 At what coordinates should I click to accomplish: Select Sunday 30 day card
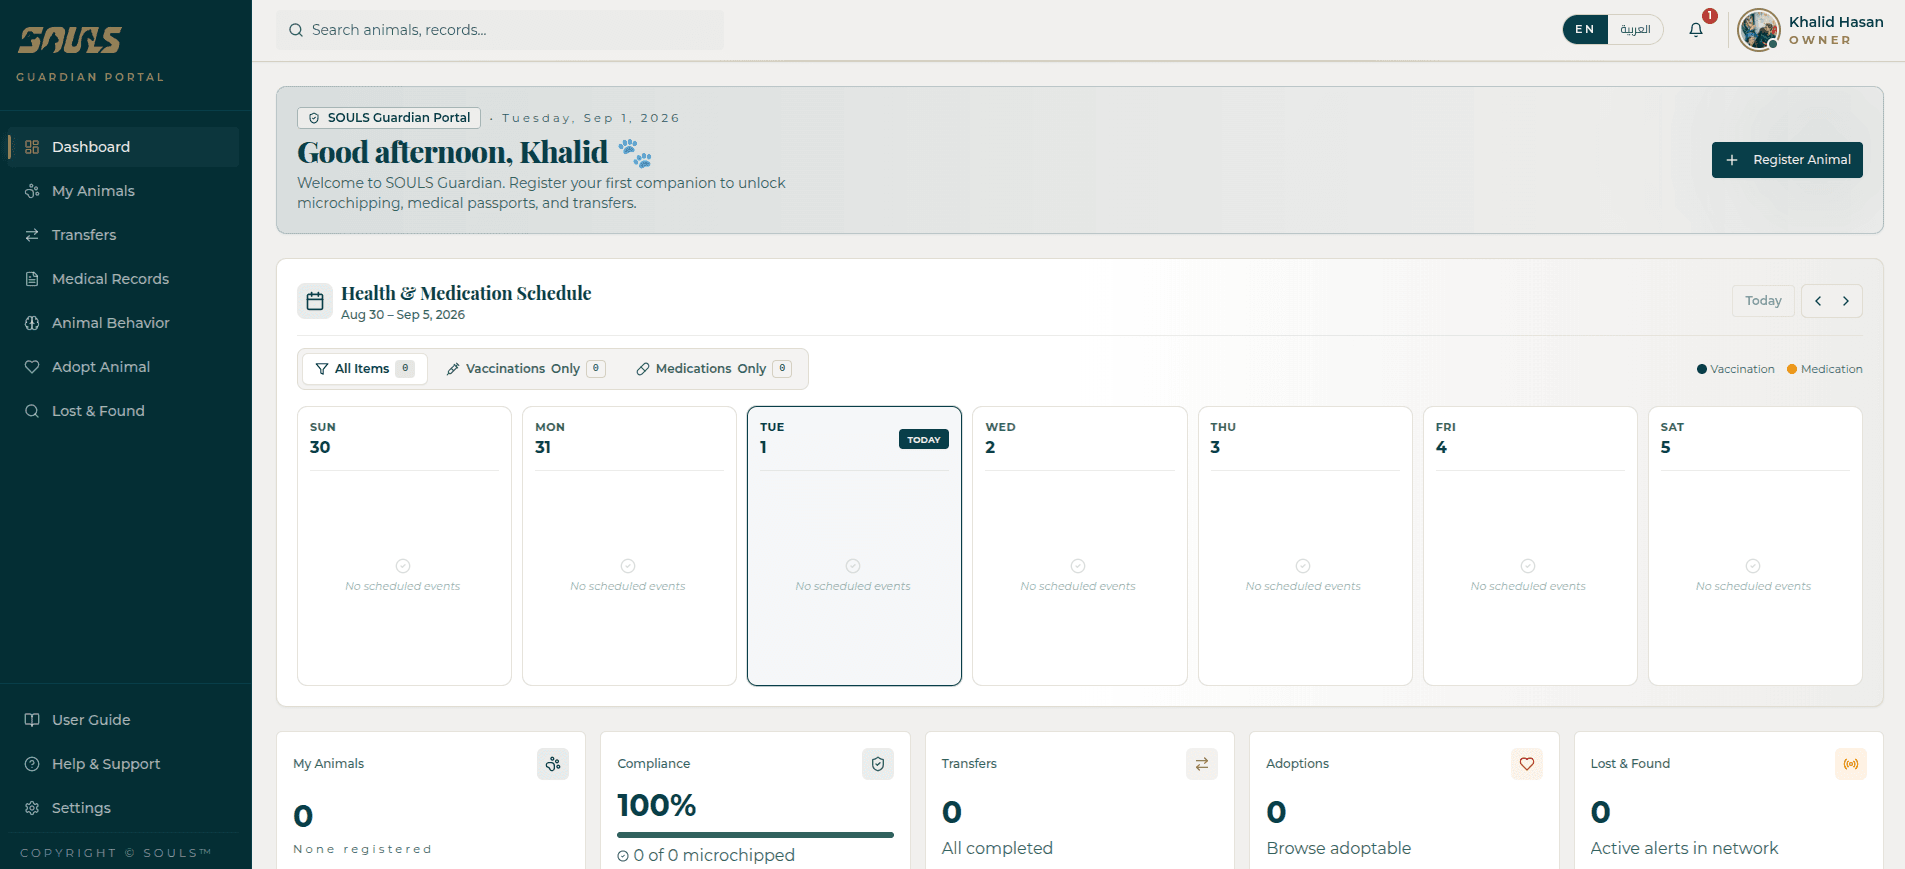pyautogui.click(x=404, y=546)
